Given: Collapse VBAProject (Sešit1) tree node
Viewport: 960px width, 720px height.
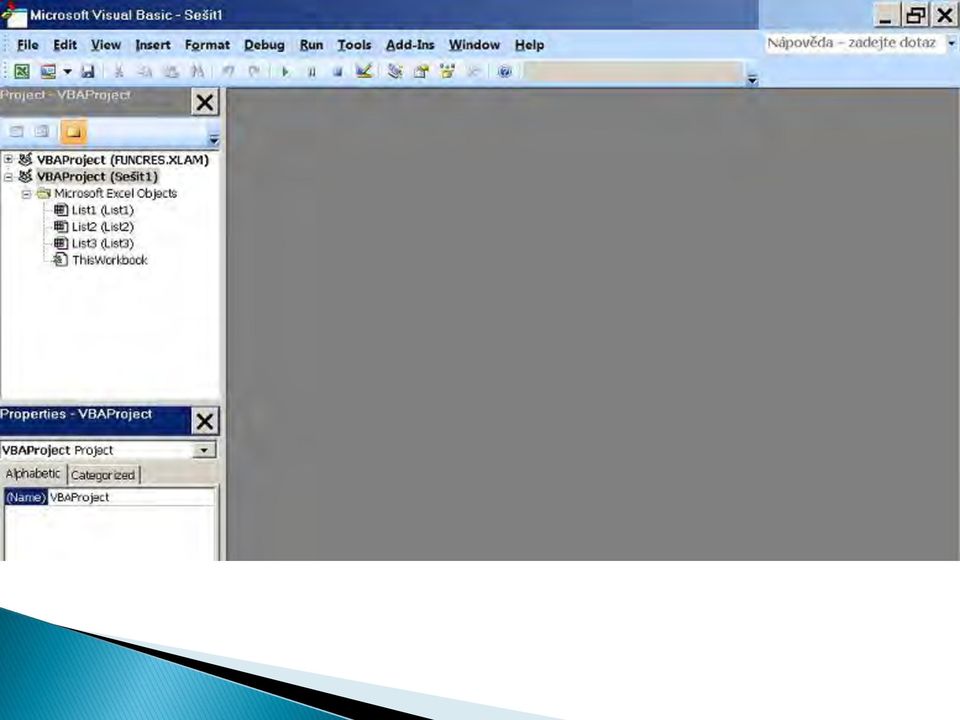Looking at the screenshot, I should tap(9, 177).
